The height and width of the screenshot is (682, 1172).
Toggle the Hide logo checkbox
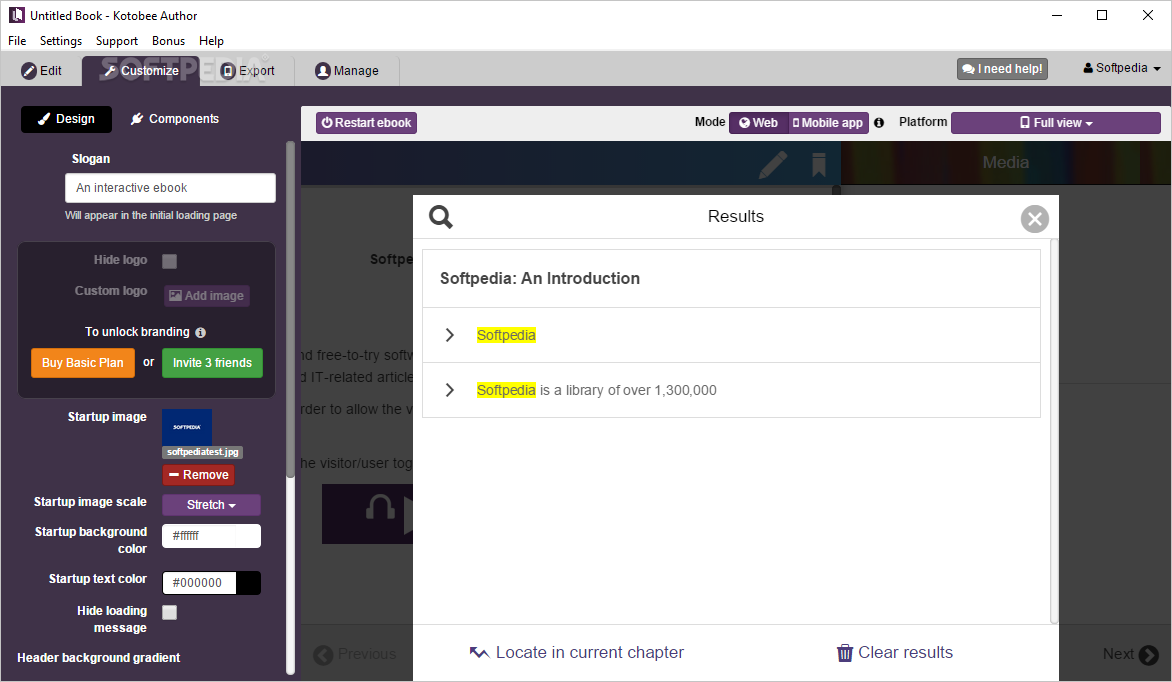pyautogui.click(x=170, y=261)
